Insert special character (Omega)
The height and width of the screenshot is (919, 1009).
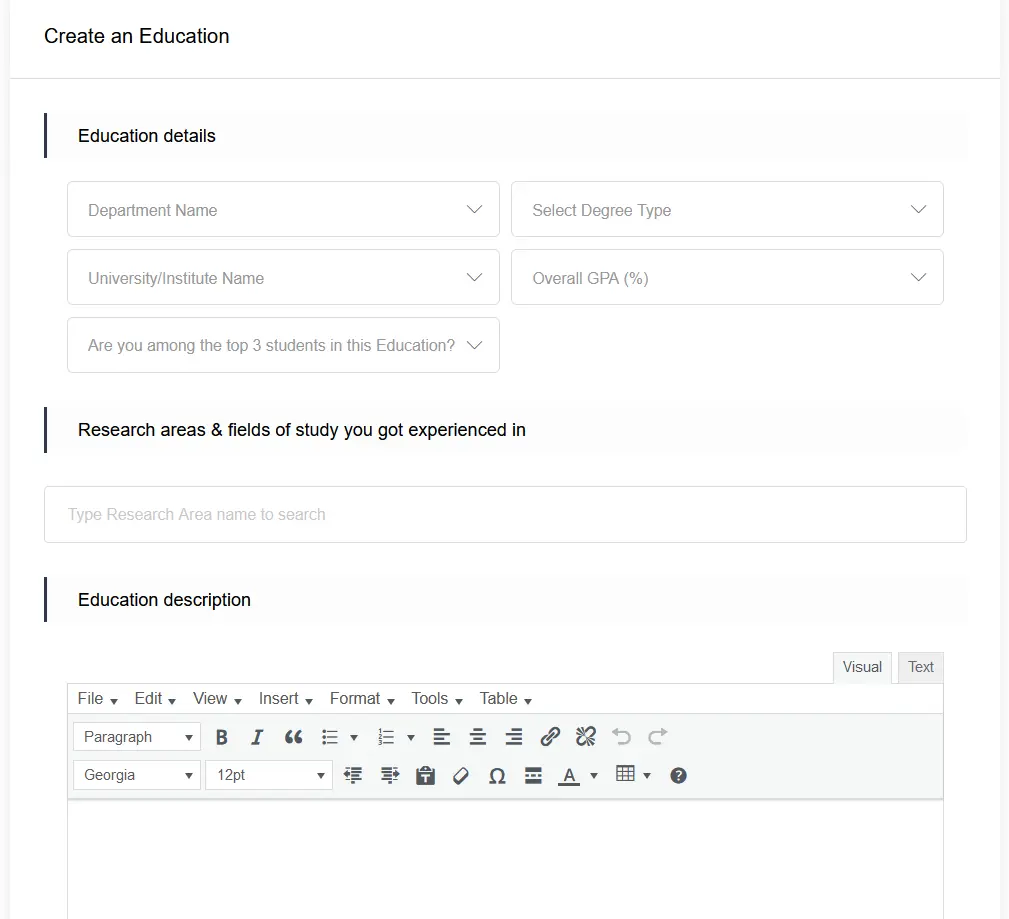pyautogui.click(x=497, y=775)
